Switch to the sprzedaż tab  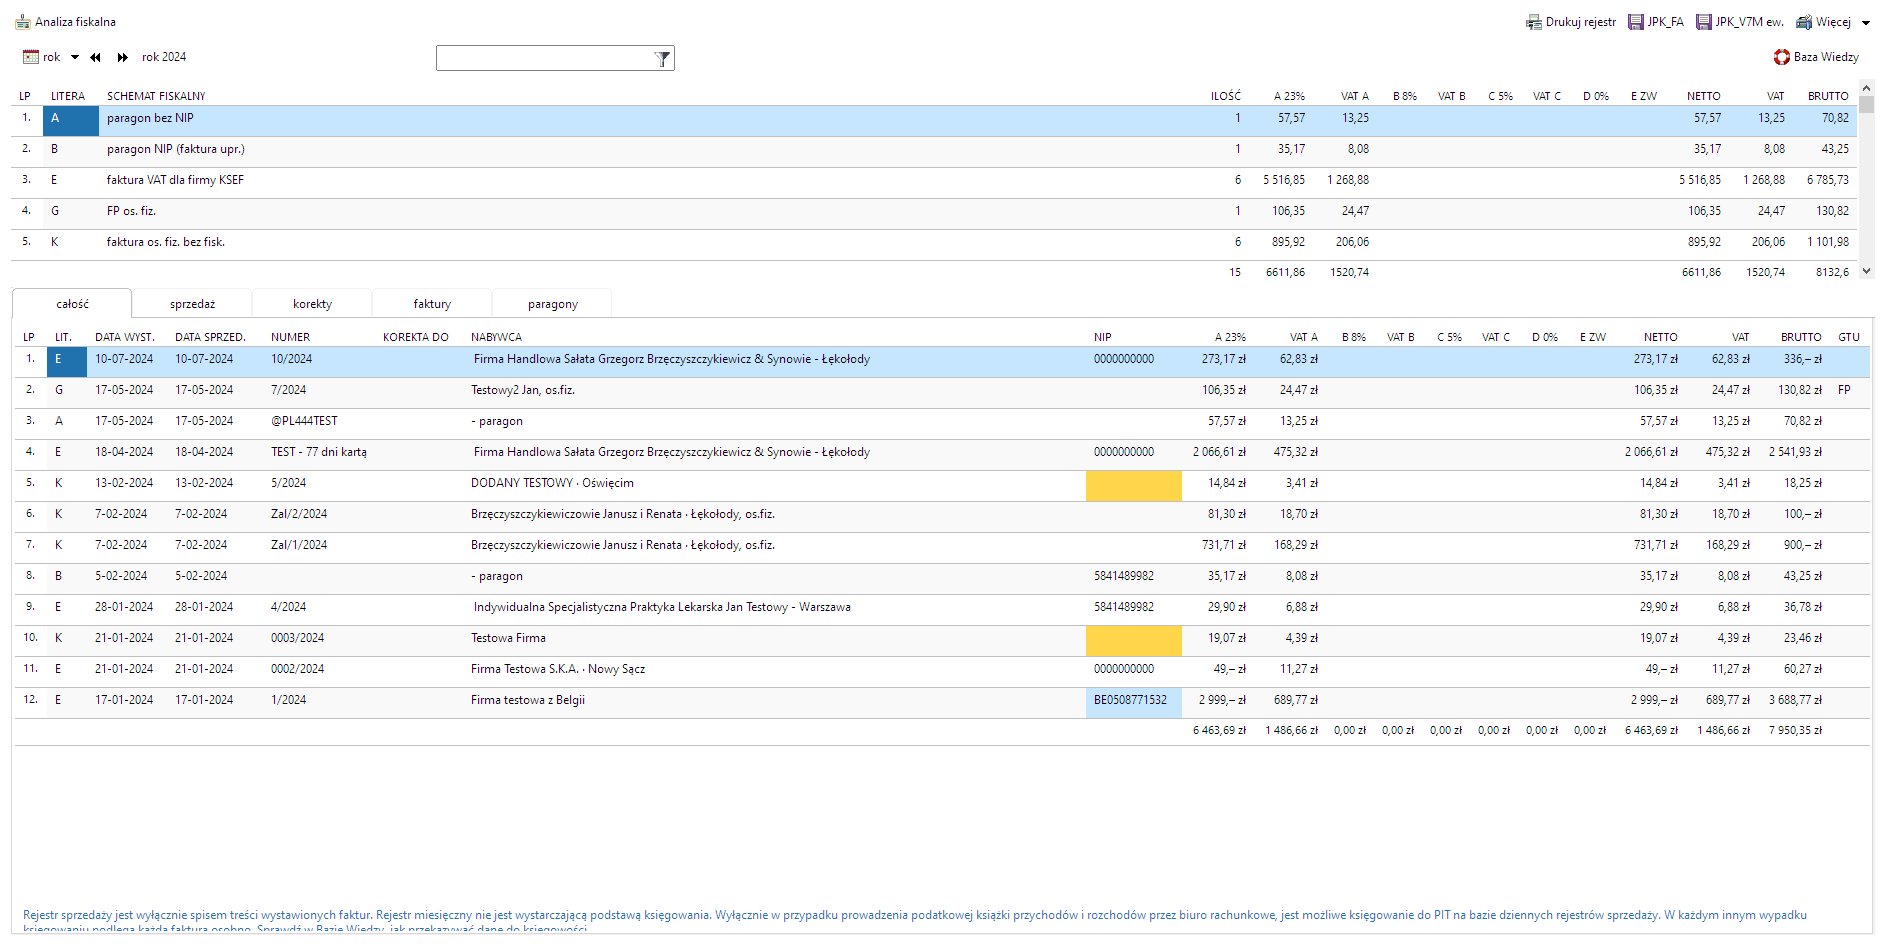pos(192,304)
